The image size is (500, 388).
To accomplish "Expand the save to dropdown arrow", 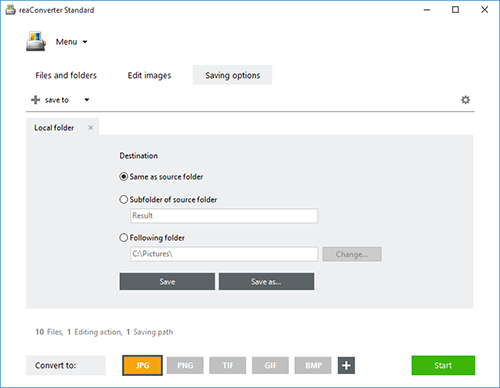I will pos(87,100).
